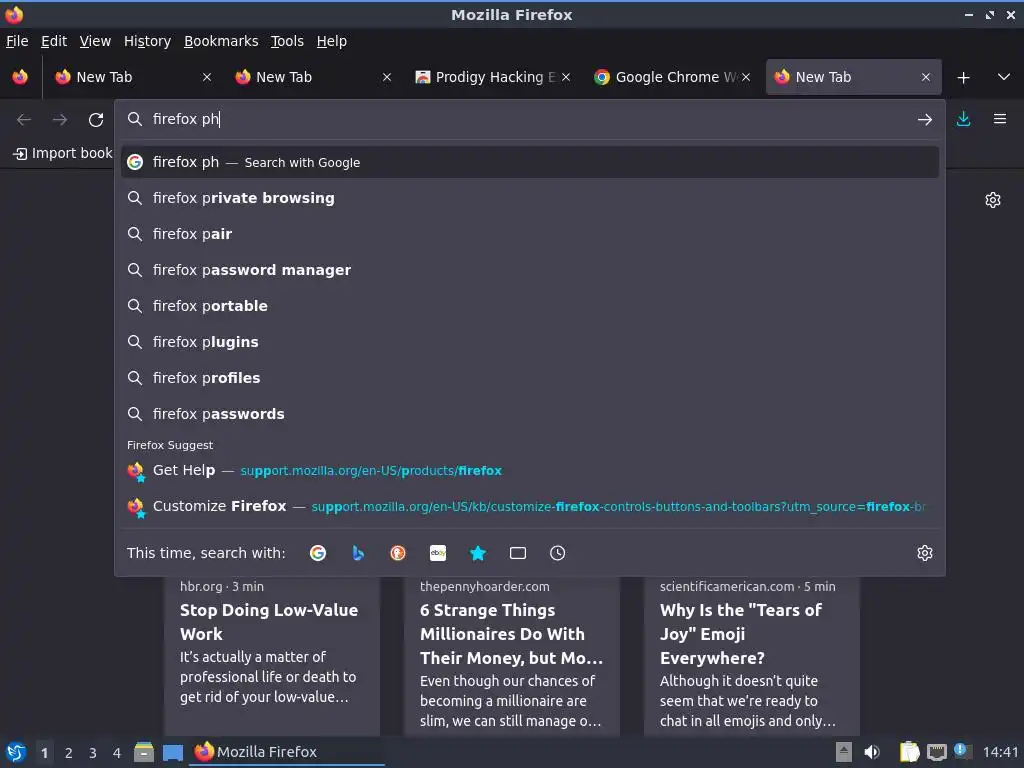Select 'firefox ph — Search with Google' result
The width and height of the screenshot is (1024, 768).
click(530, 162)
